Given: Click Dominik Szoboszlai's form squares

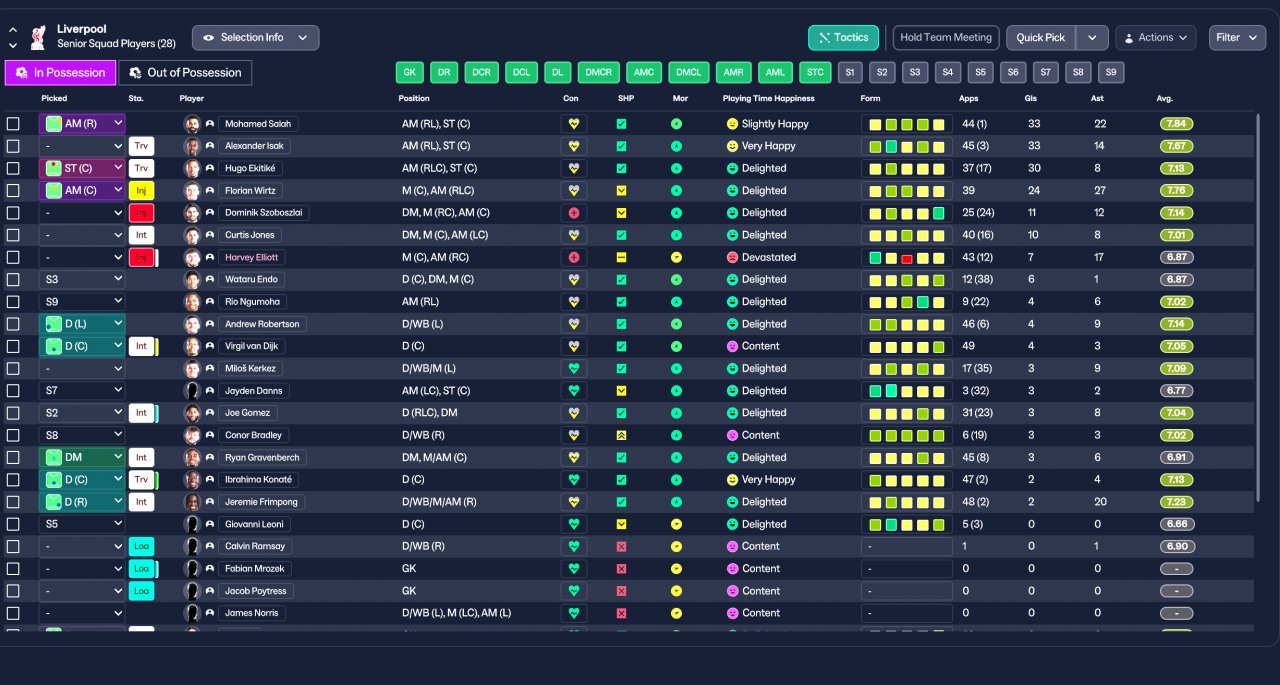Looking at the screenshot, I should coord(907,213).
